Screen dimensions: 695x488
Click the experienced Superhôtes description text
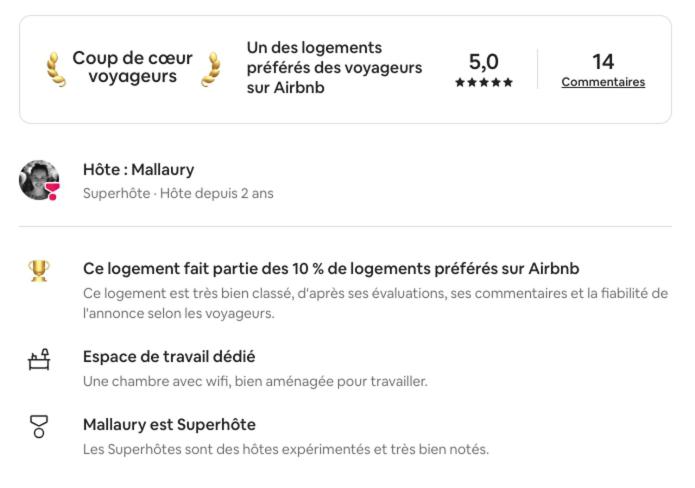[286, 449]
